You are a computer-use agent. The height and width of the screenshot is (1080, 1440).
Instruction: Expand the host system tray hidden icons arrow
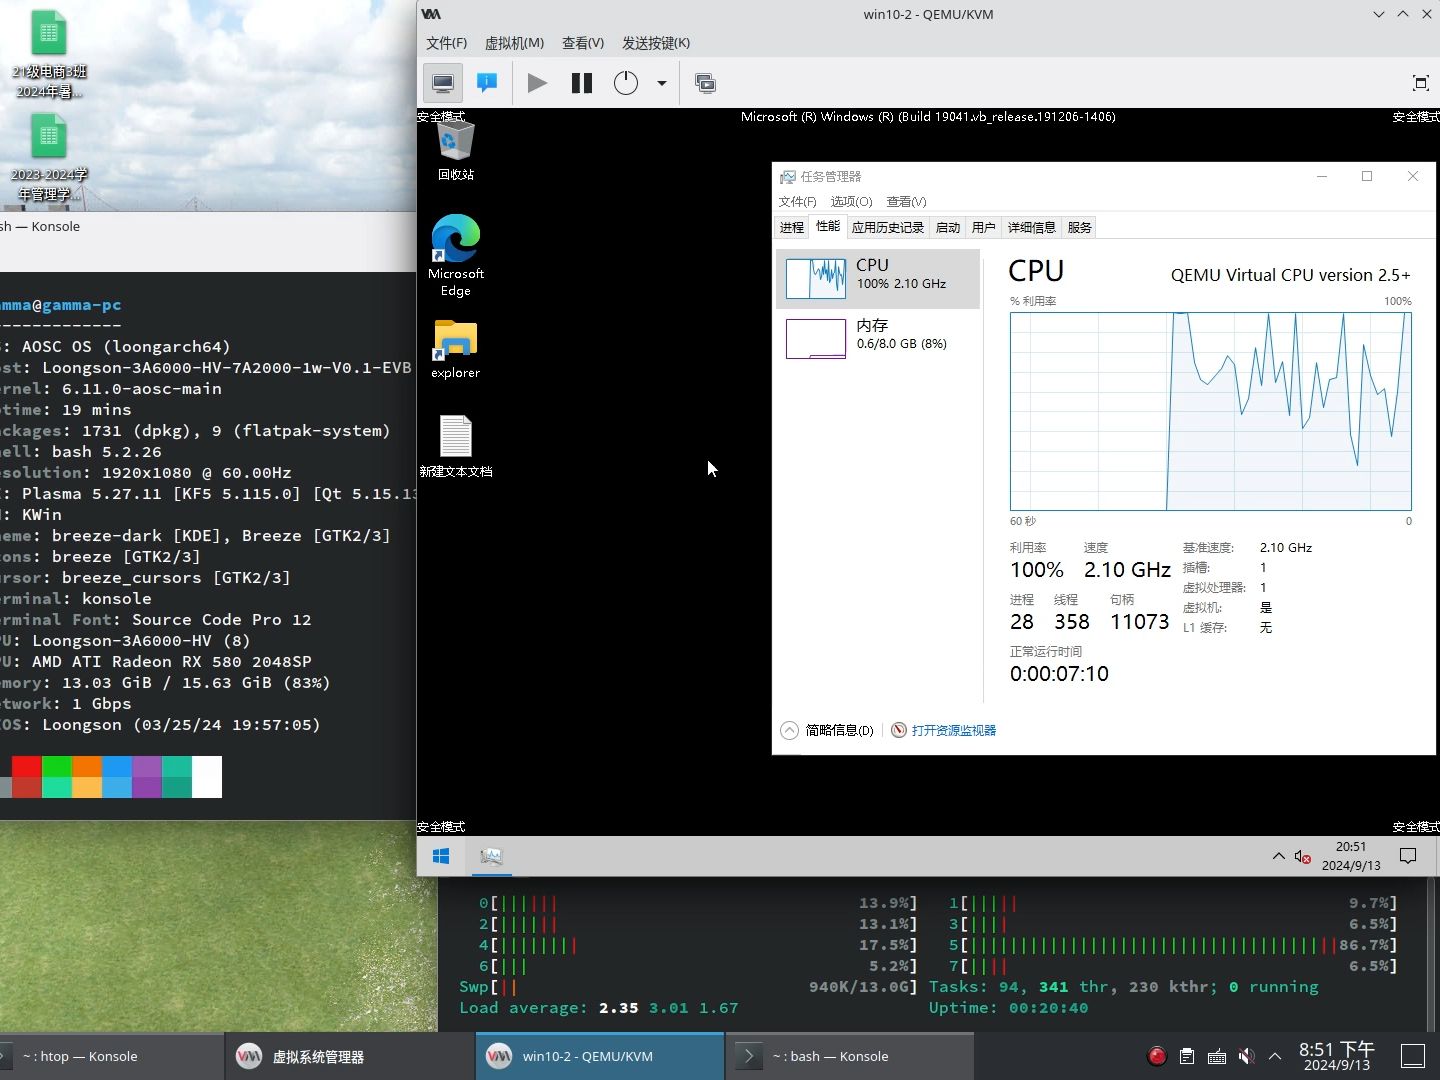point(1275,1056)
